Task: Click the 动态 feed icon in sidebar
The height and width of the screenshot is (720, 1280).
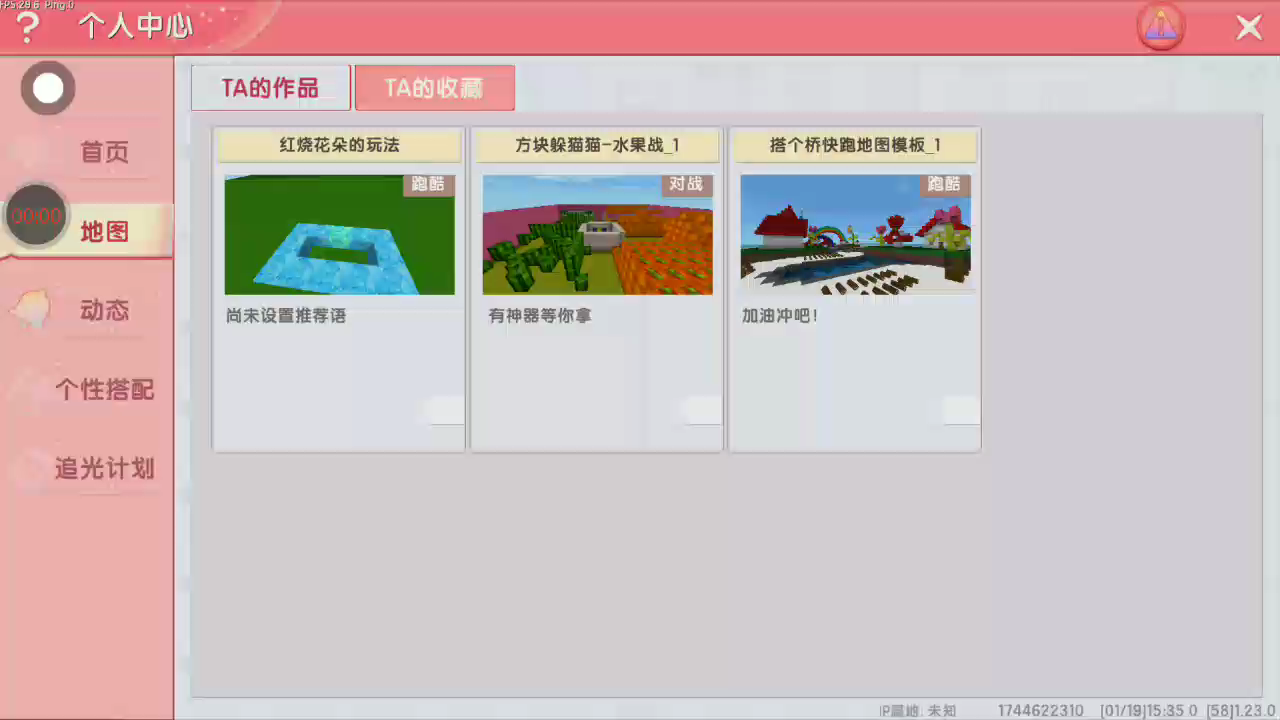Action: (31, 309)
